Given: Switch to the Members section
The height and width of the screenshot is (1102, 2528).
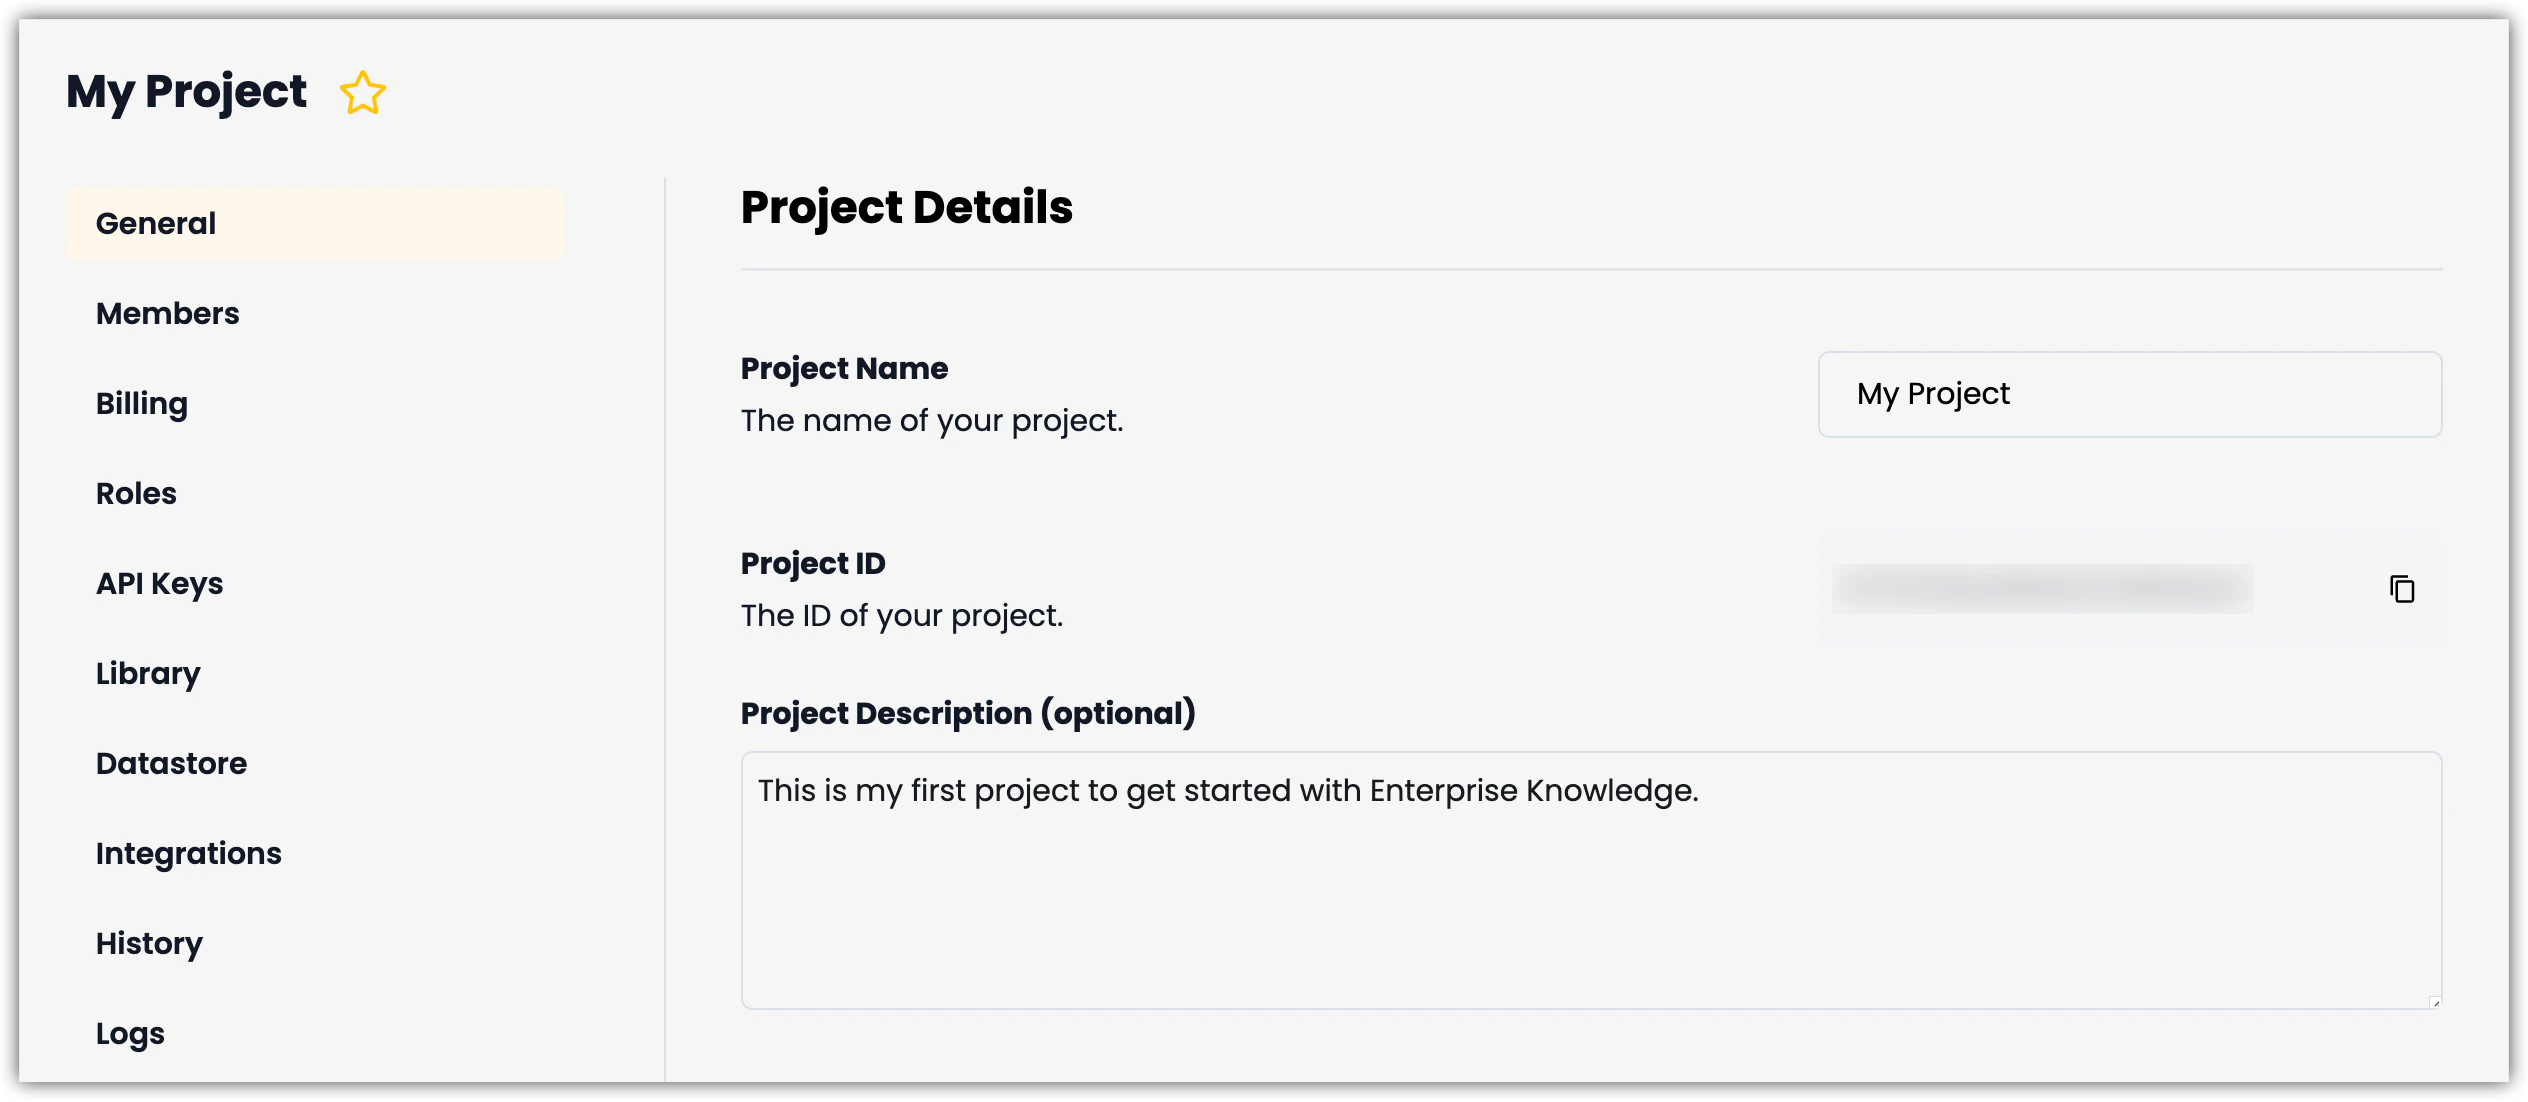Looking at the screenshot, I should point(167,313).
